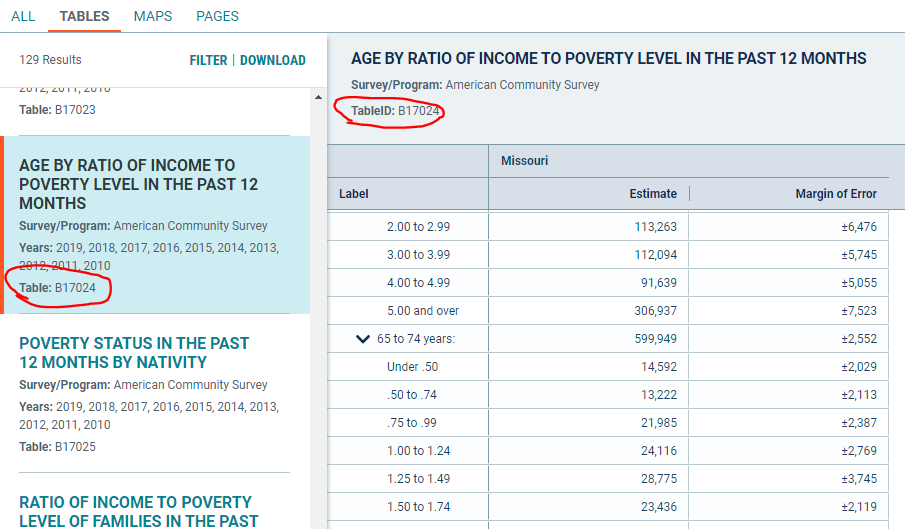Open the MAPS tab
Image resolution: width=905 pixels, height=529 pixels.
point(153,16)
